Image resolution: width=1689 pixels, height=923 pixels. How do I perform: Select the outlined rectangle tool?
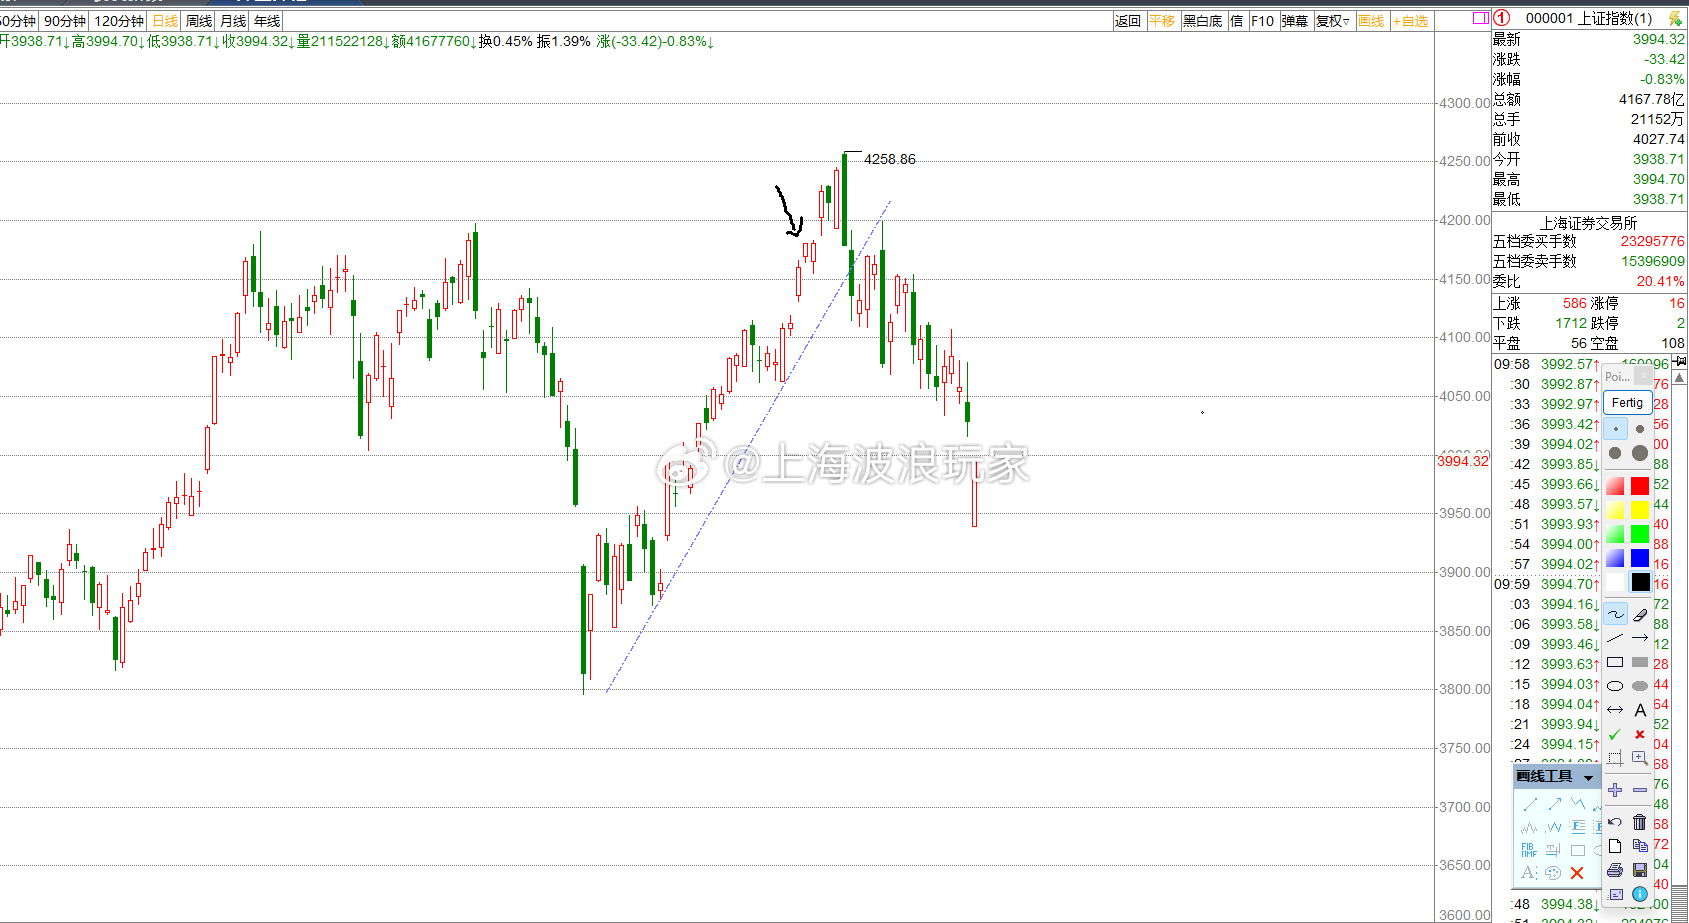coord(1615,662)
